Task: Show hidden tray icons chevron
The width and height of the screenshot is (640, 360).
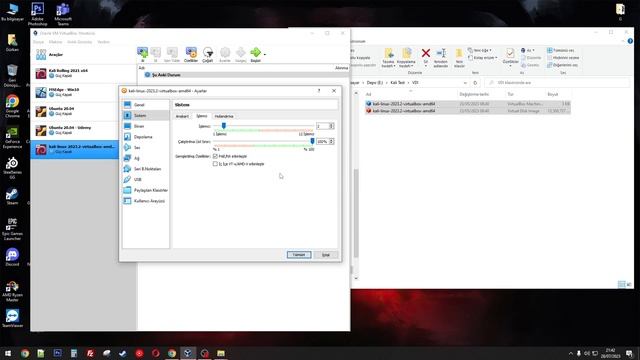Action: point(571,353)
